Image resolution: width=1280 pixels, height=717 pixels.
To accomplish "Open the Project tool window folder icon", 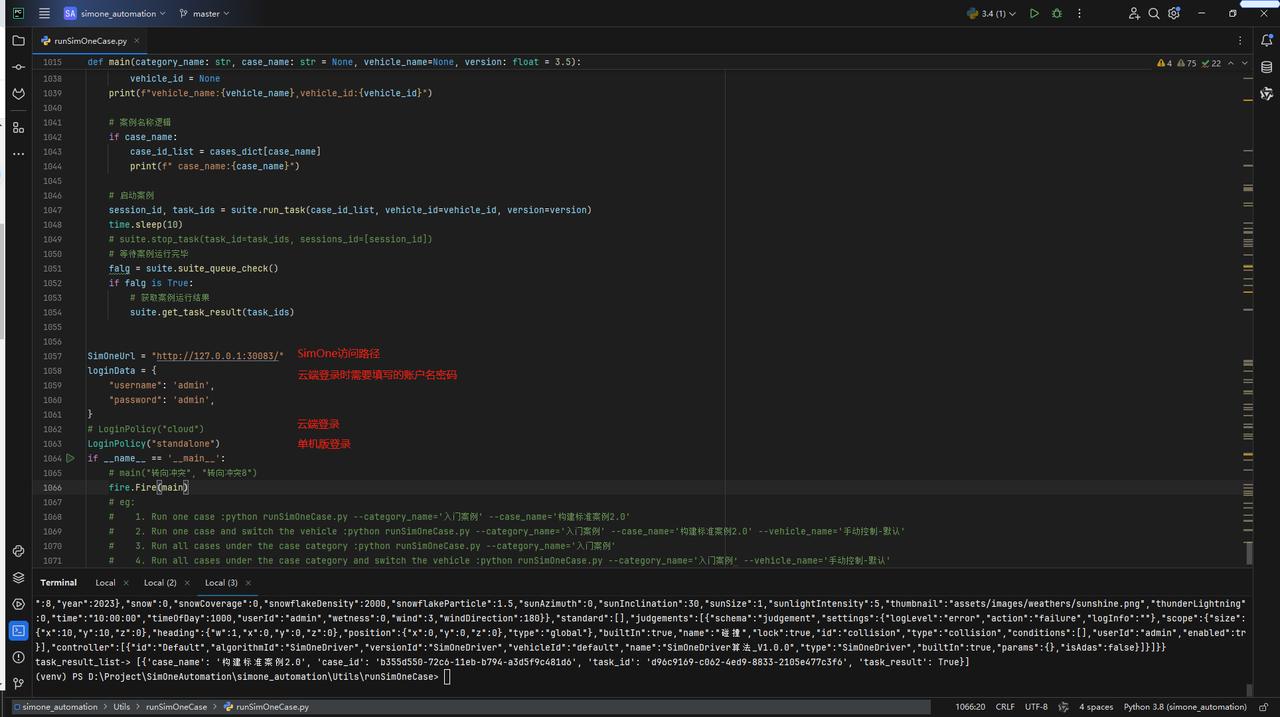I will (x=18, y=41).
